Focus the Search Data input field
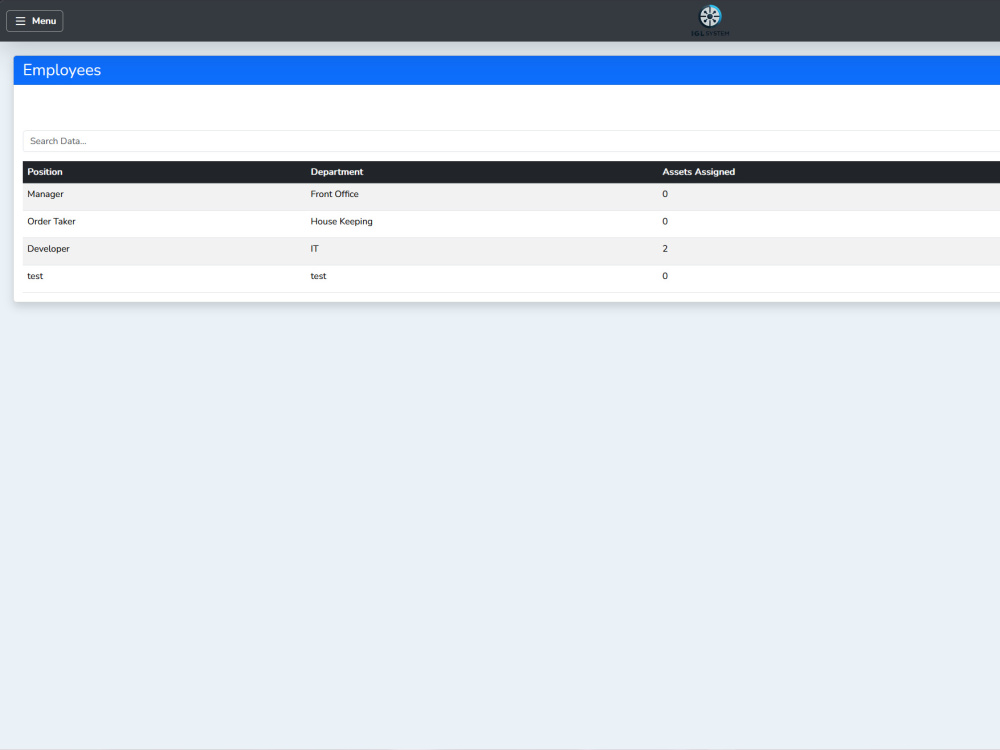Screen dimensions: 1000x750 pos(511,141)
